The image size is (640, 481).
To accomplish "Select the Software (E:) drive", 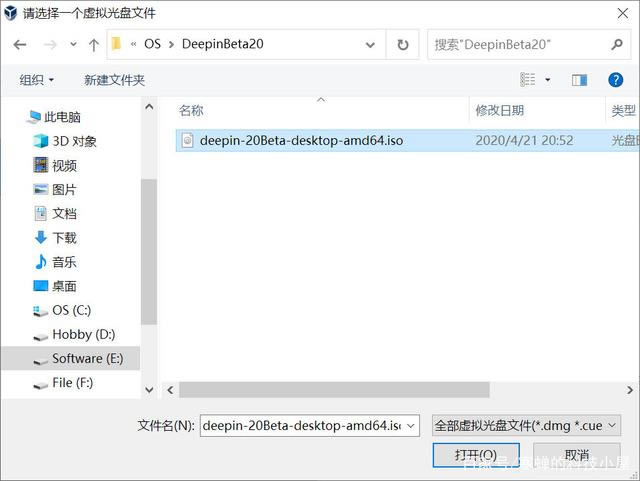I will [70, 359].
